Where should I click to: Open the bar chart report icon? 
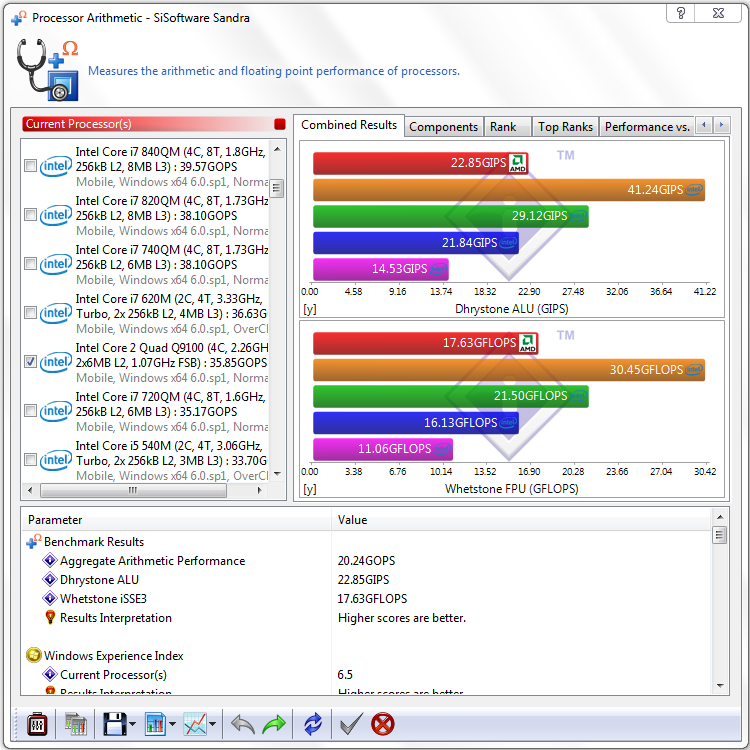click(155, 725)
